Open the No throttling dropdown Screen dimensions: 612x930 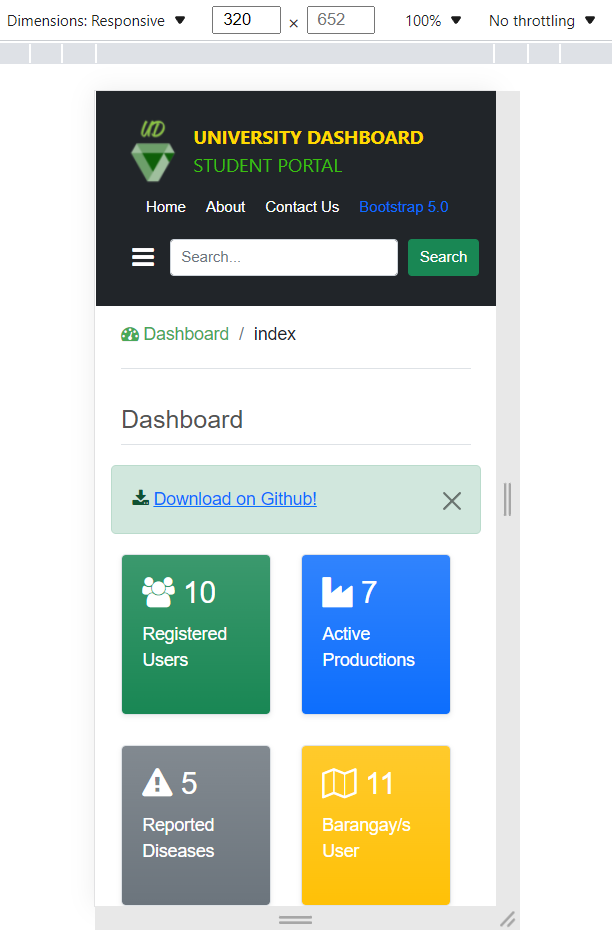pos(541,21)
